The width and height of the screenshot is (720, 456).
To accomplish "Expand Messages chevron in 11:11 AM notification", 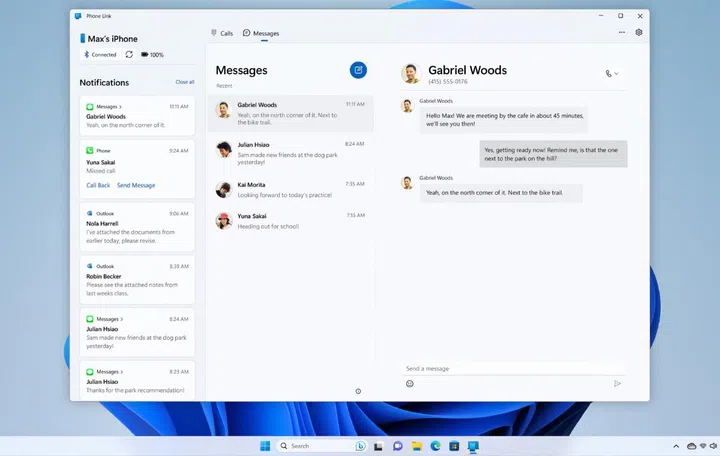I will tap(120, 107).
